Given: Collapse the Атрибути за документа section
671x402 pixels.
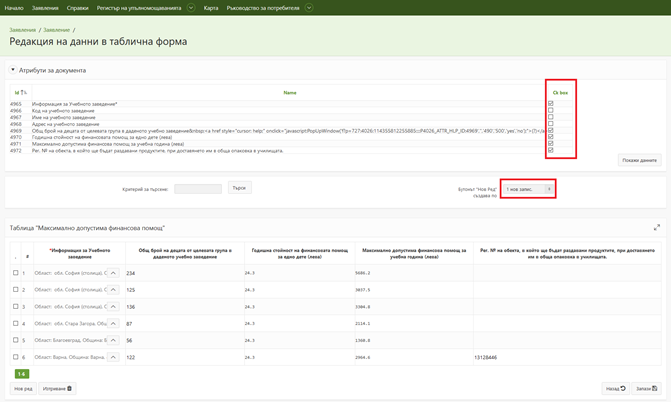Looking at the screenshot, I should click(x=13, y=70).
